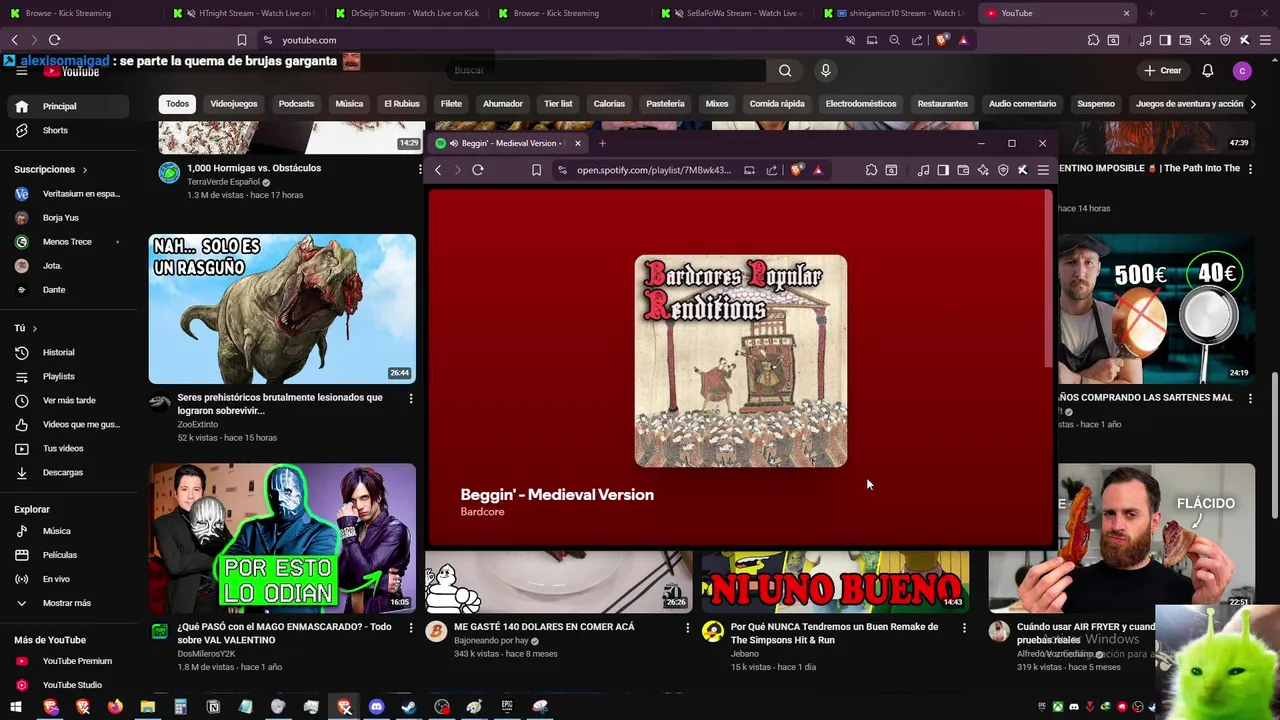Open the ZooExtinto channel link

(x=197, y=424)
